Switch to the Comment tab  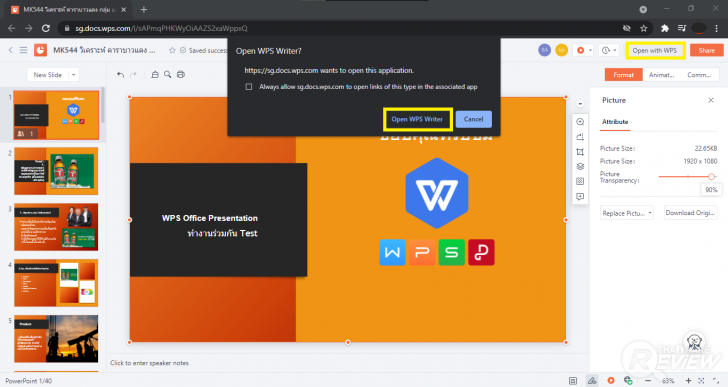coord(699,75)
